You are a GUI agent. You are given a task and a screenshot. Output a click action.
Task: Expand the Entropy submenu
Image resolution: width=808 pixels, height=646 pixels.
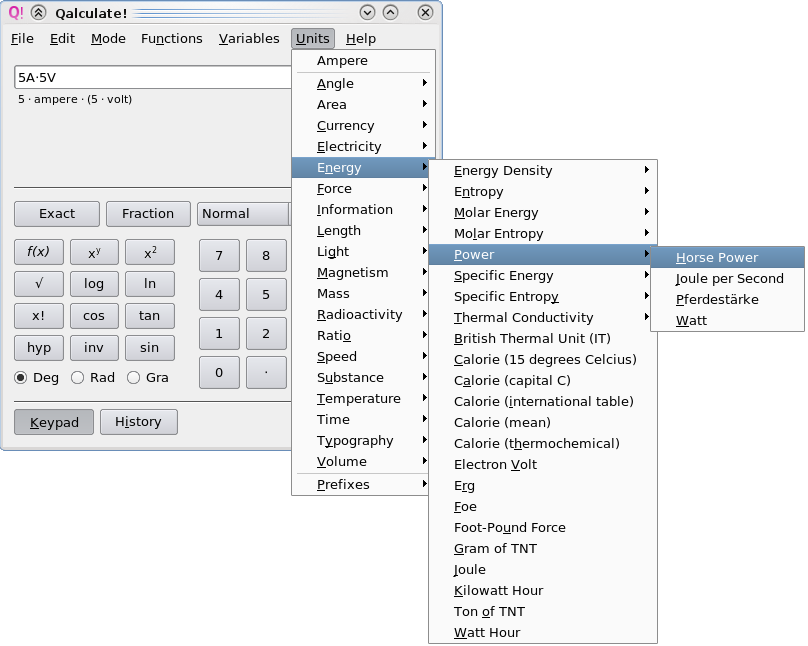543,192
